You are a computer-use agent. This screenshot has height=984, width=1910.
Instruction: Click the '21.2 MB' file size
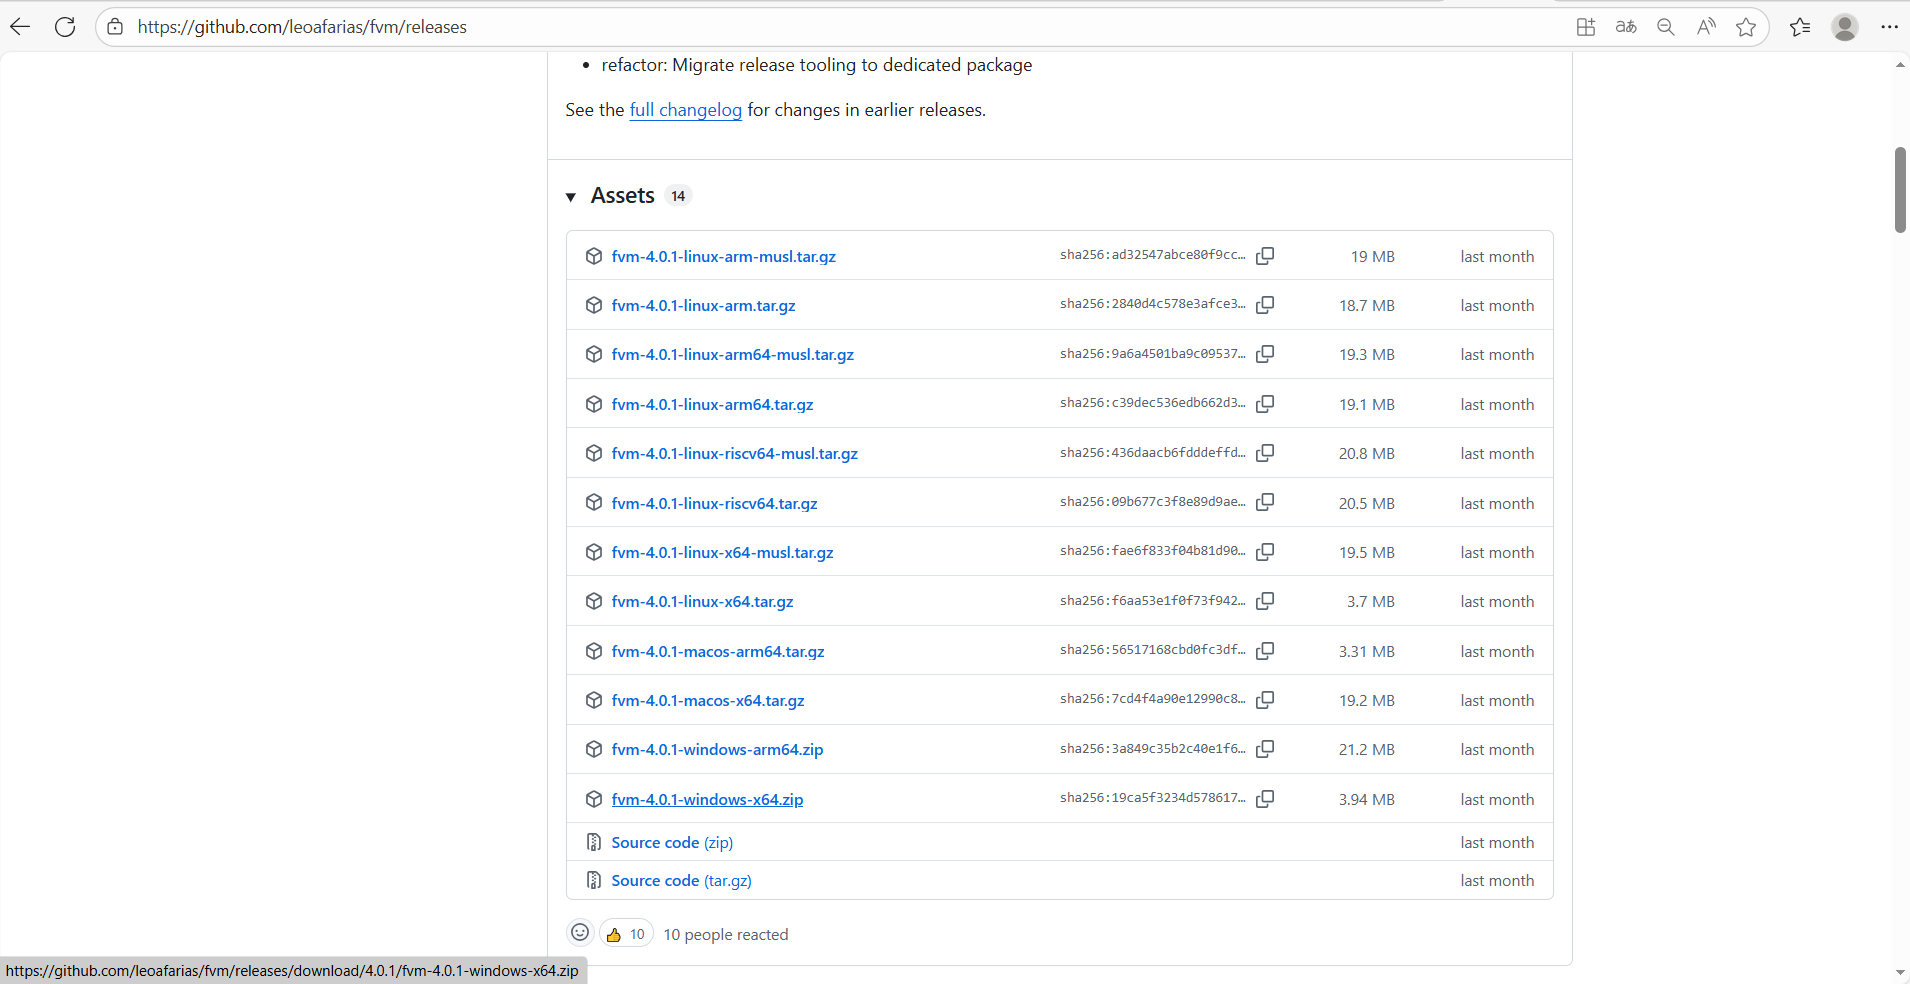click(x=1367, y=750)
